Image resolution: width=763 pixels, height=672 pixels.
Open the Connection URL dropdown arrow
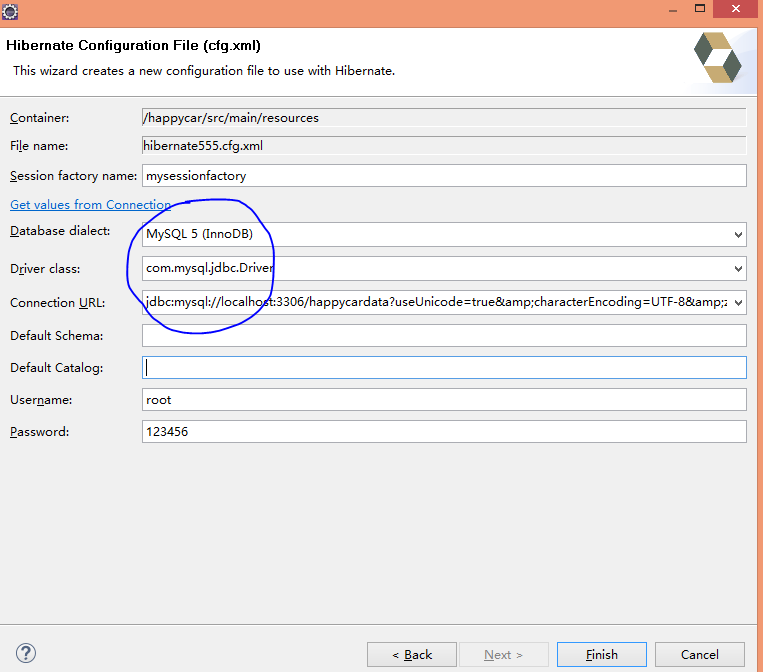(x=738, y=303)
